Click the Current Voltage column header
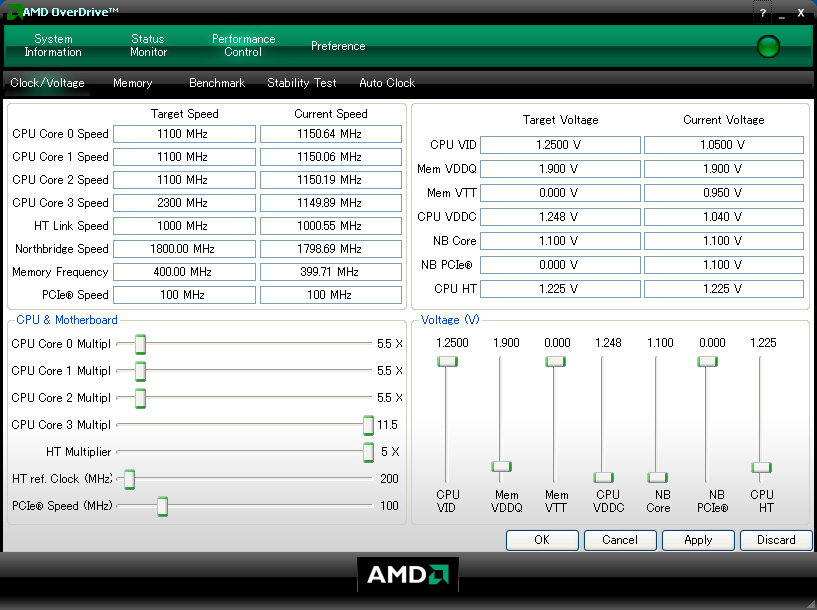This screenshot has width=817, height=610. click(724, 120)
